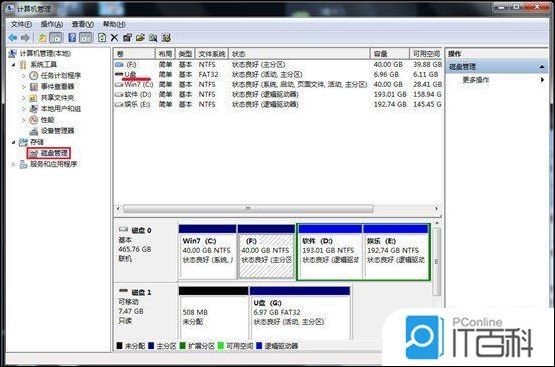The height and width of the screenshot is (367, 555).
Task: Click the Refresh toolbar icon
Action: (x=102, y=38)
